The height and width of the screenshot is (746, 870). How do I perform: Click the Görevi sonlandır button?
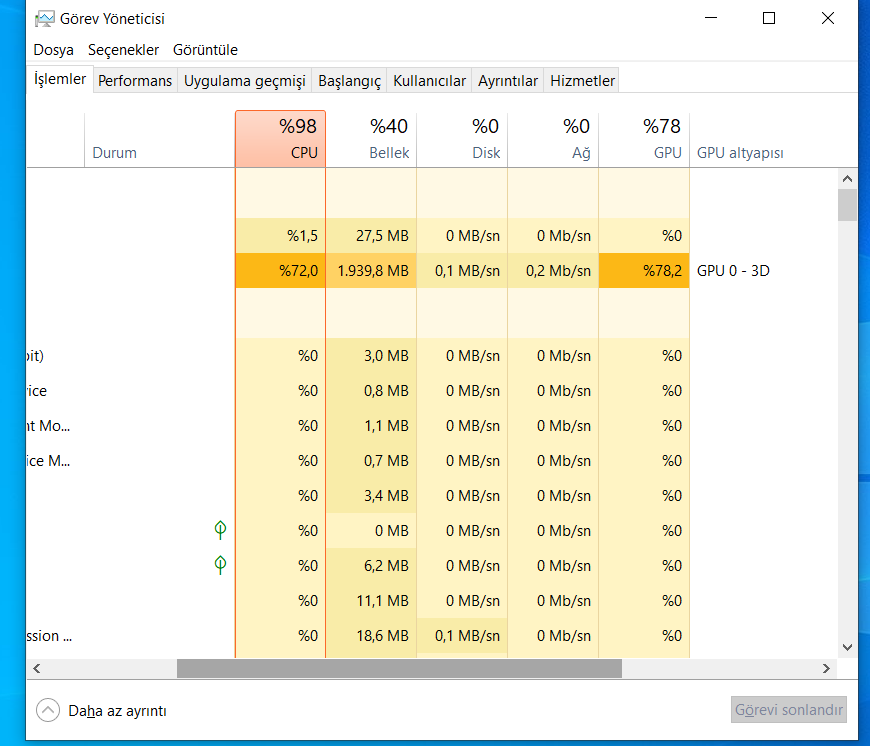pos(788,709)
